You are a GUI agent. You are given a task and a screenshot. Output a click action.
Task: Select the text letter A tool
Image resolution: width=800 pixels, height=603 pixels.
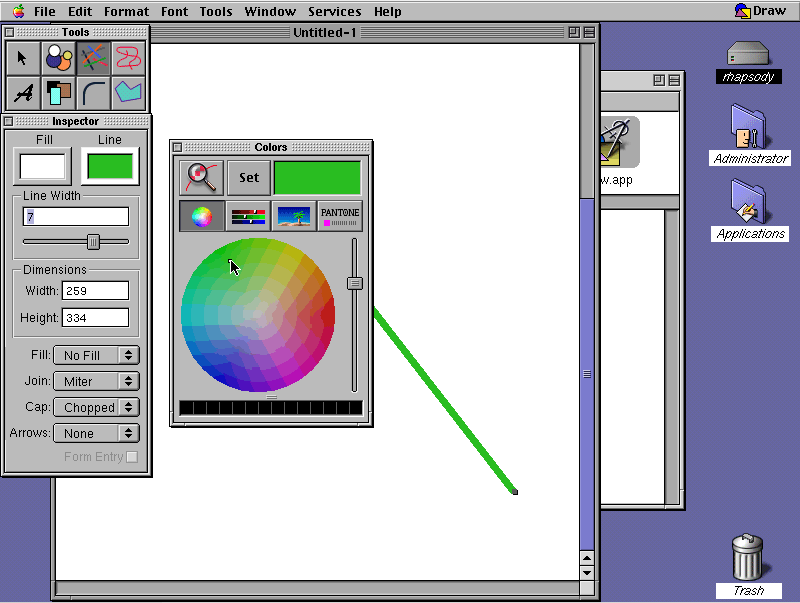tap(23, 93)
